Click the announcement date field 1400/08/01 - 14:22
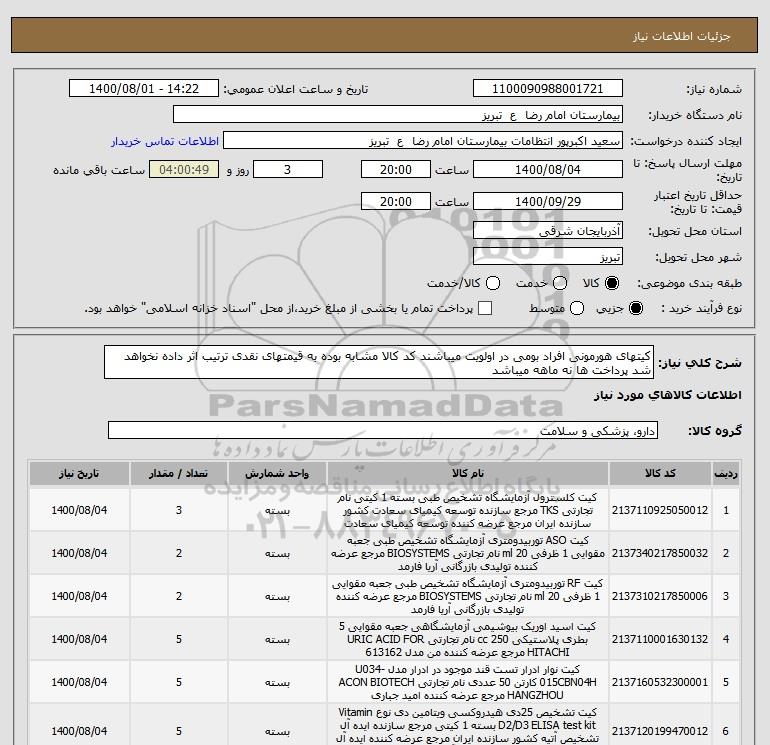The image size is (770, 745). tap(144, 89)
